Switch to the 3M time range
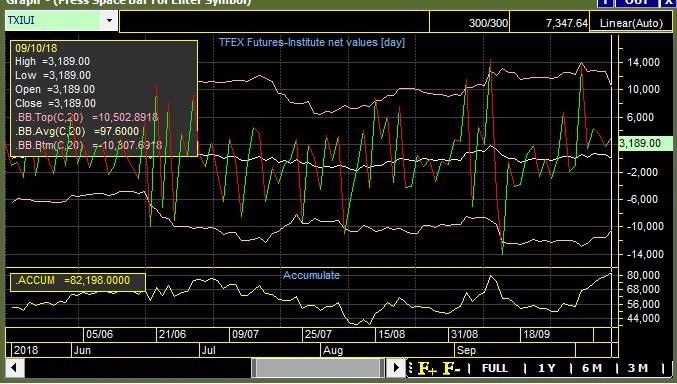This screenshot has width=677, height=384. coord(637,368)
